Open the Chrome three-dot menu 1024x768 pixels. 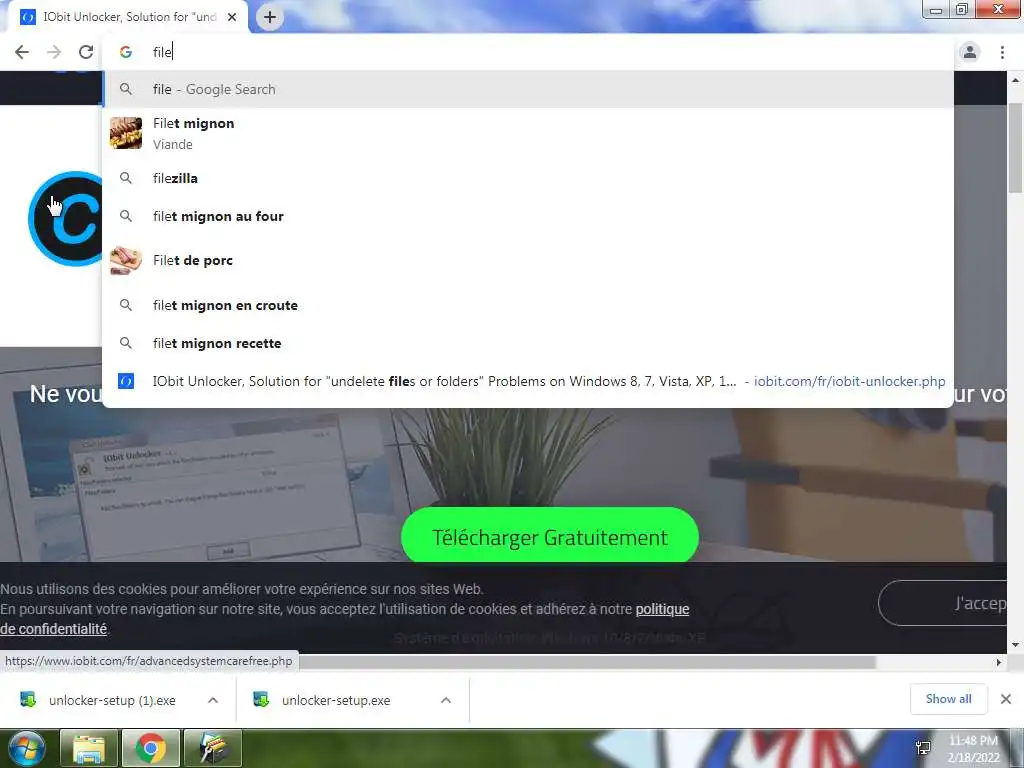coord(1002,52)
